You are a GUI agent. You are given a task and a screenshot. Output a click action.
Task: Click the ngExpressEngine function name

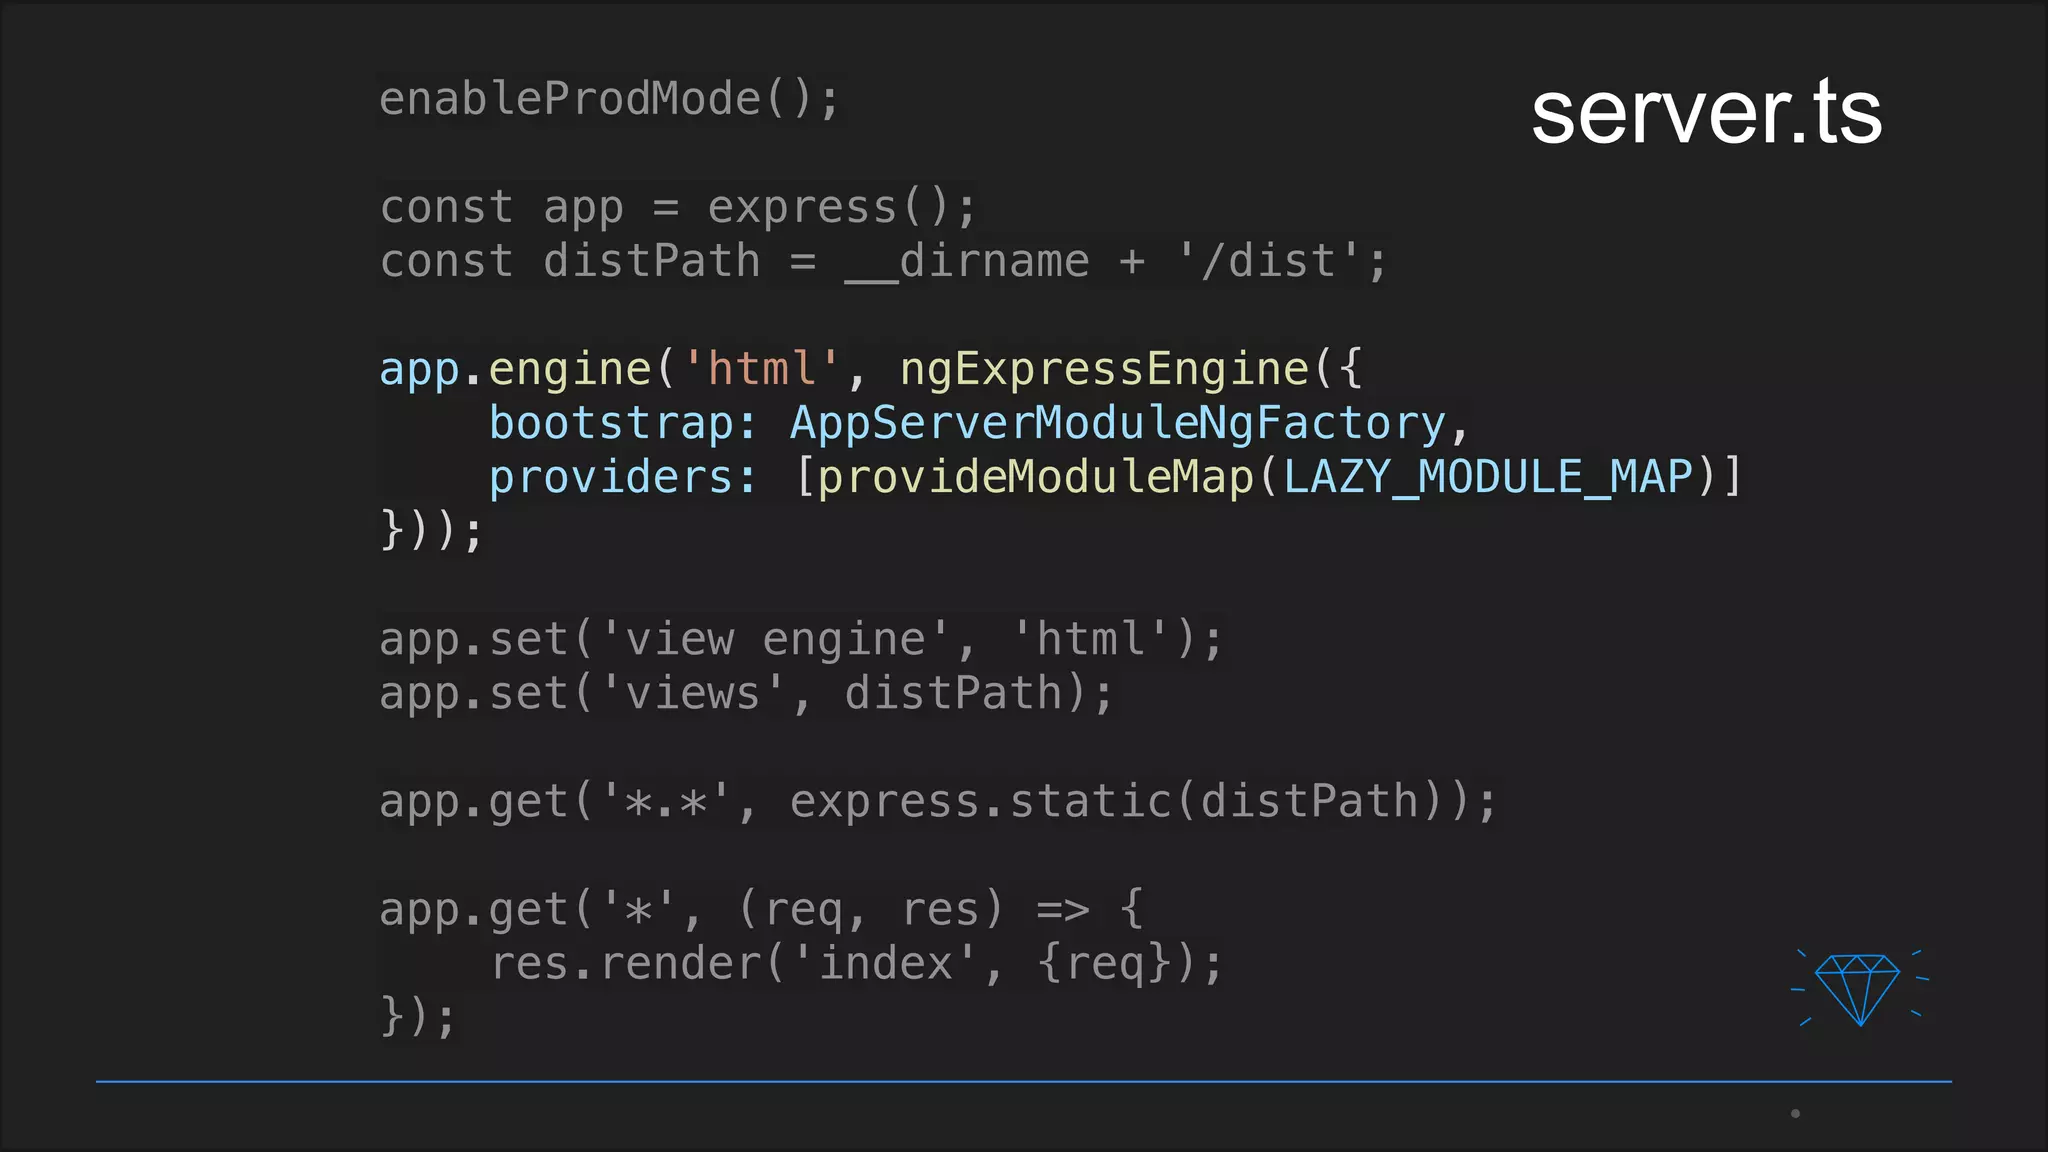click(1104, 369)
